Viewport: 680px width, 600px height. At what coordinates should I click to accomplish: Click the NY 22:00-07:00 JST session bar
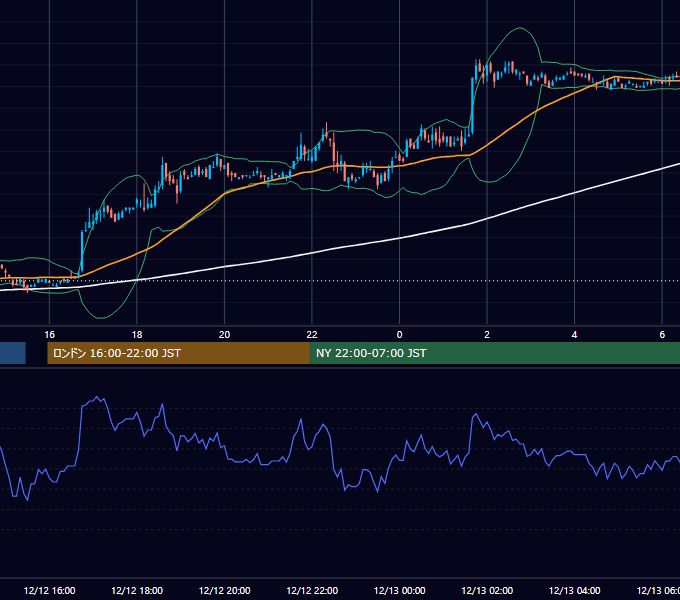click(495, 353)
